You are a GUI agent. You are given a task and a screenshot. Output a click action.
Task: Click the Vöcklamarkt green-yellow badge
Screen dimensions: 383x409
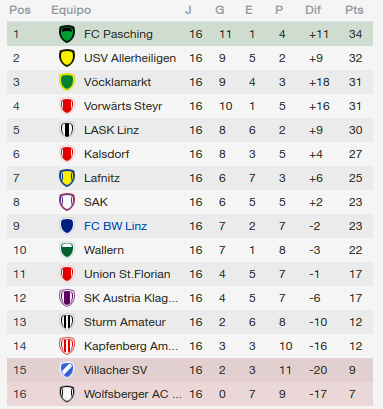(x=67, y=82)
